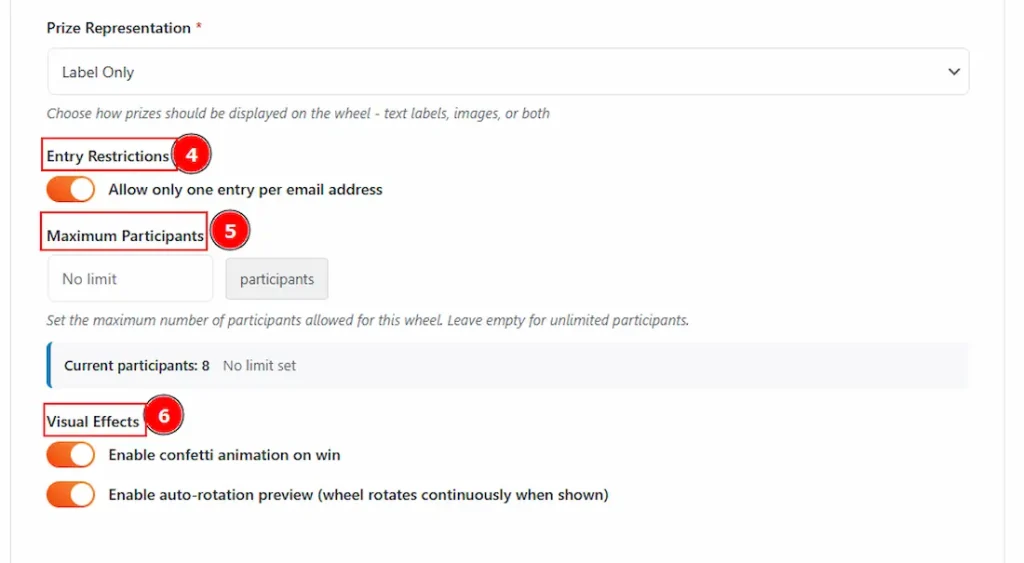The width and height of the screenshot is (1024, 563).
Task: Click the 'No limit set' status text
Action: (259, 366)
